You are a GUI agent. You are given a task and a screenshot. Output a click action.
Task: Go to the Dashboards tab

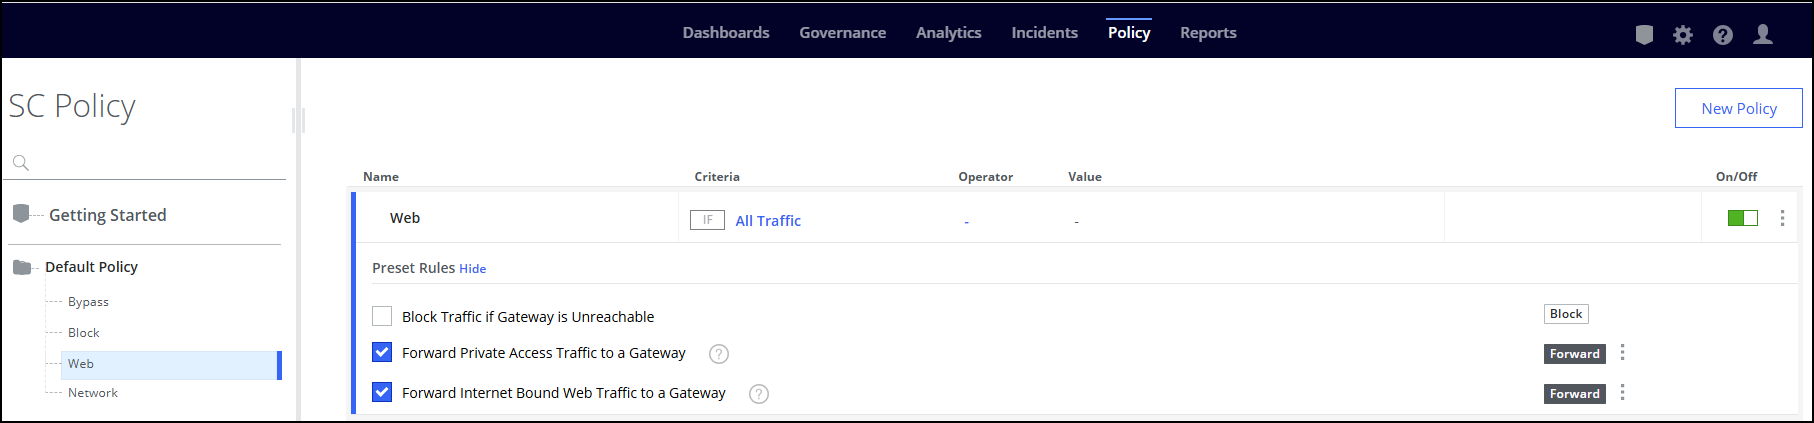click(x=726, y=33)
